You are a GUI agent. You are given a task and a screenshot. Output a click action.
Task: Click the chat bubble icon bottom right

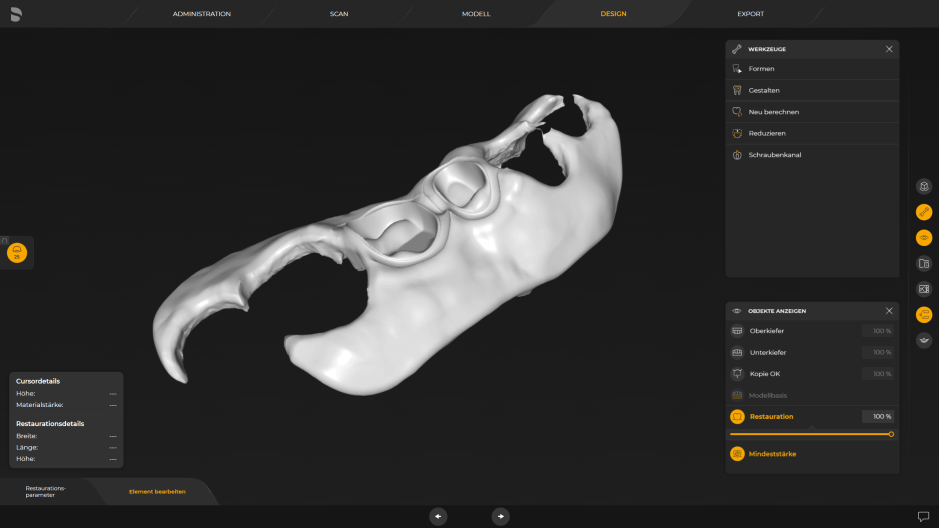pyautogui.click(x=923, y=516)
